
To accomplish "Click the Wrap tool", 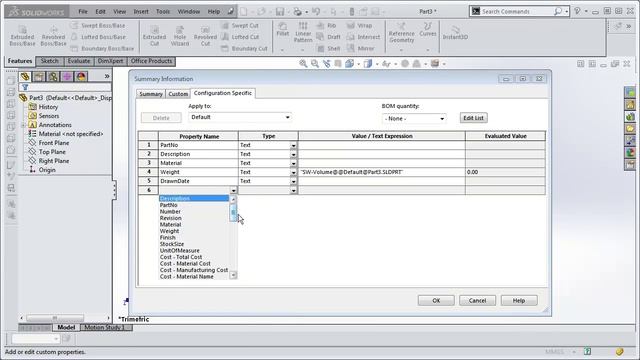I will tap(359, 25).
